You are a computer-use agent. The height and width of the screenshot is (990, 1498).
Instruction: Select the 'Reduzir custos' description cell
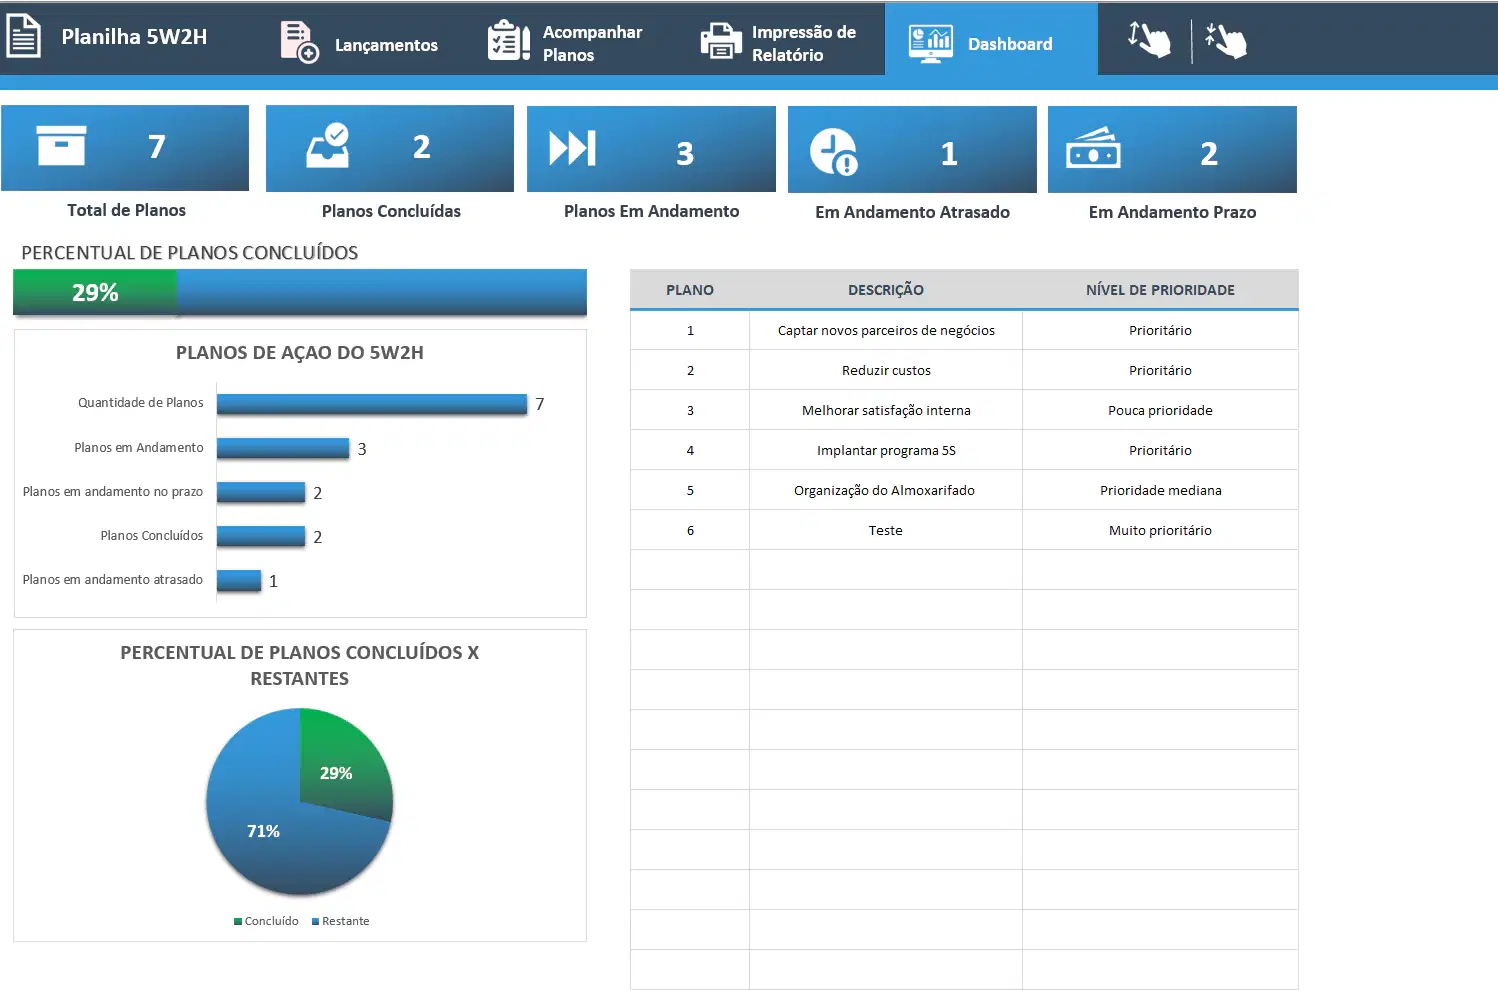[886, 370]
